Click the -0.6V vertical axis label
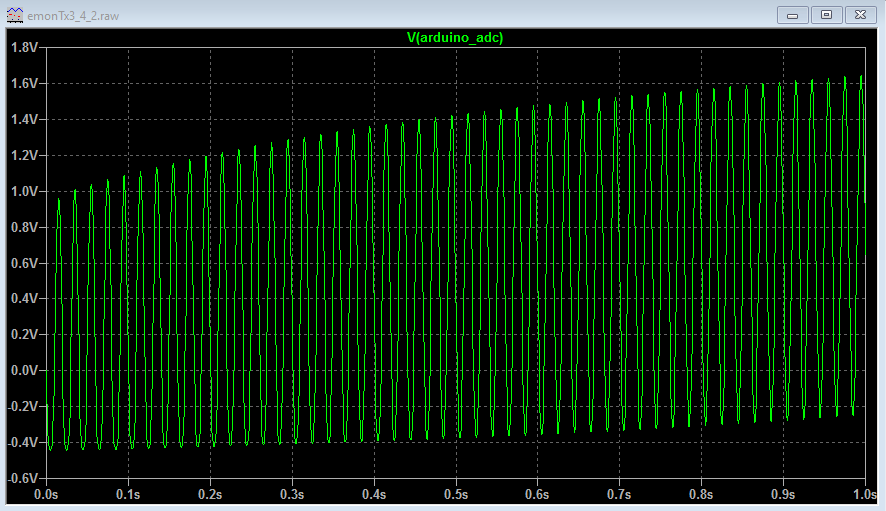Image resolution: width=886 pixels, height=511 pixels. point(23,478)
